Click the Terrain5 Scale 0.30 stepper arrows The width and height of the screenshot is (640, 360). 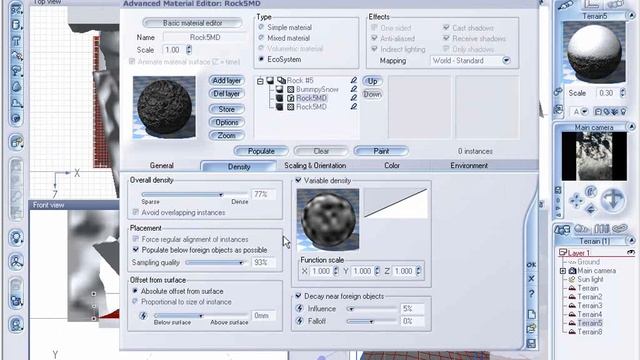[623, 93]
